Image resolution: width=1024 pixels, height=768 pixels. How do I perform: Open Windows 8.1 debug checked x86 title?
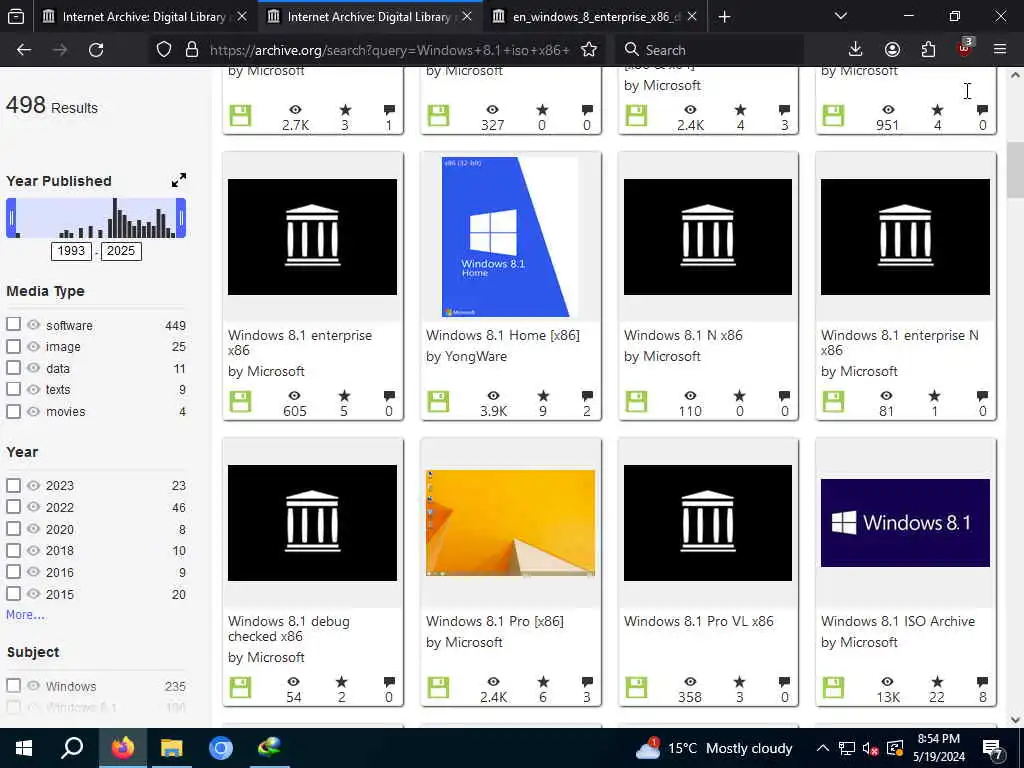click(289, 628)
